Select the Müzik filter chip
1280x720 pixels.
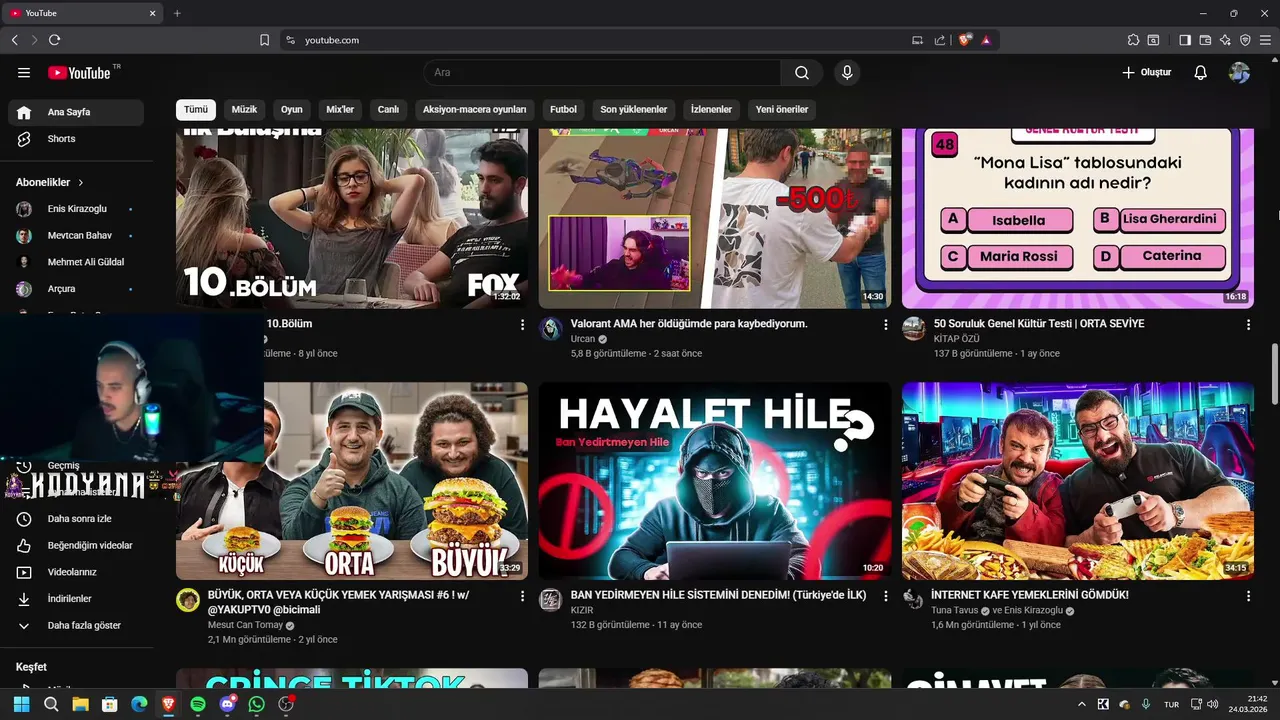pos(244,109)
